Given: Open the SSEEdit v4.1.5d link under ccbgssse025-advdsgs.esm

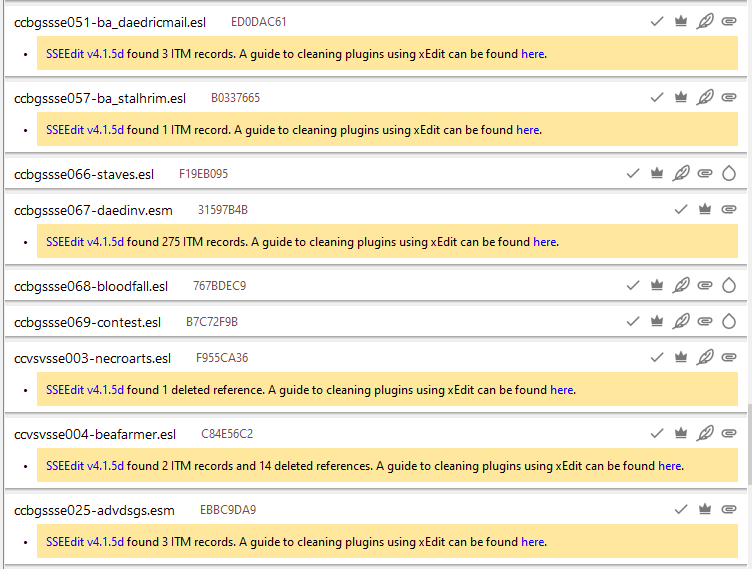Looking at the screenshot, I should pyautogui.click(x=85, y=542).
